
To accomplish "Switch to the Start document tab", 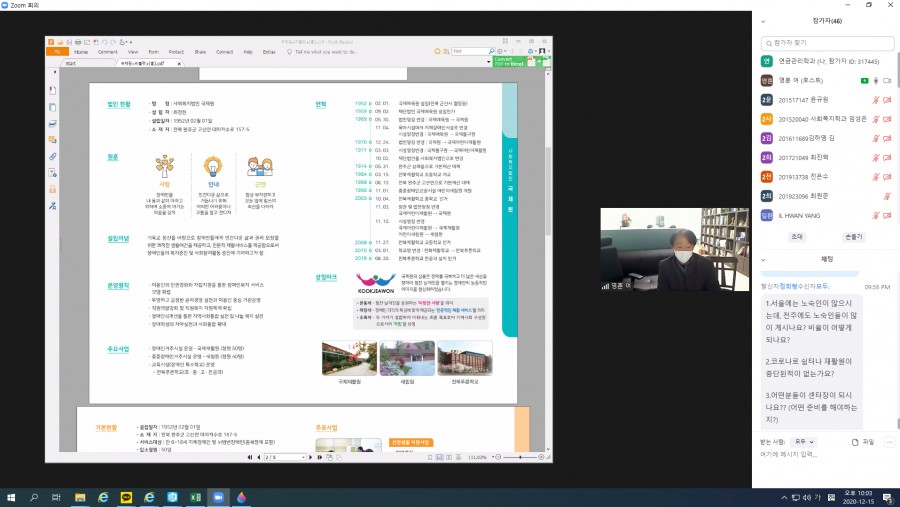I will point(71,63).
